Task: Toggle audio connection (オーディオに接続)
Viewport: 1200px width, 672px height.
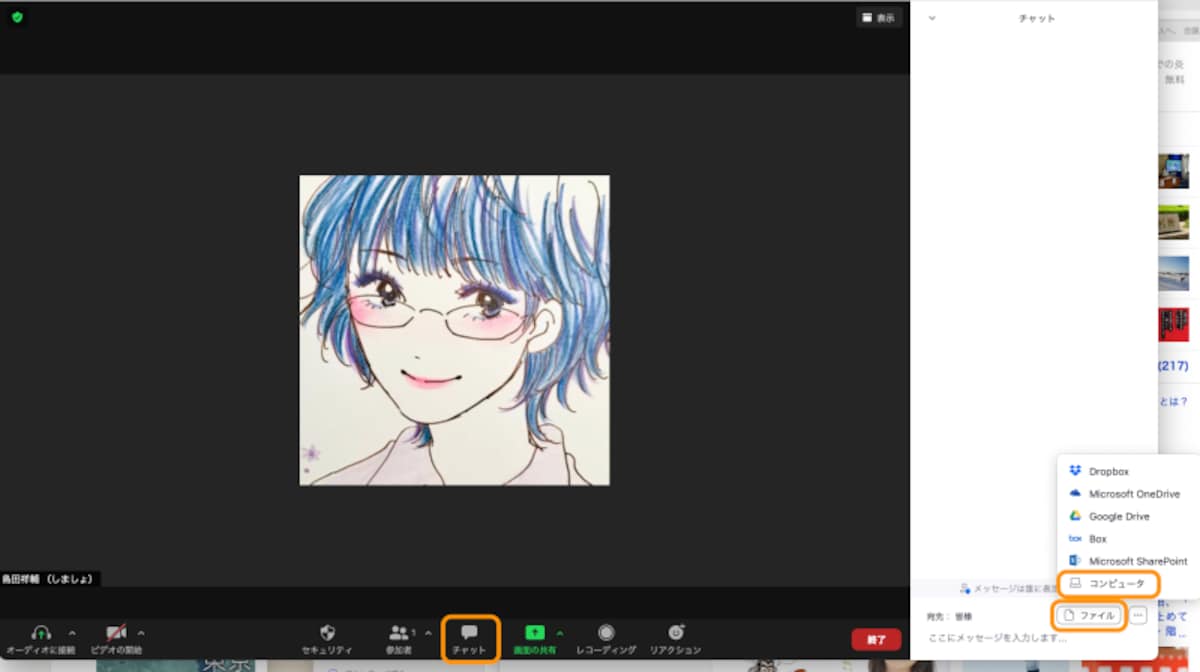Action: click(x=41, y=632)
